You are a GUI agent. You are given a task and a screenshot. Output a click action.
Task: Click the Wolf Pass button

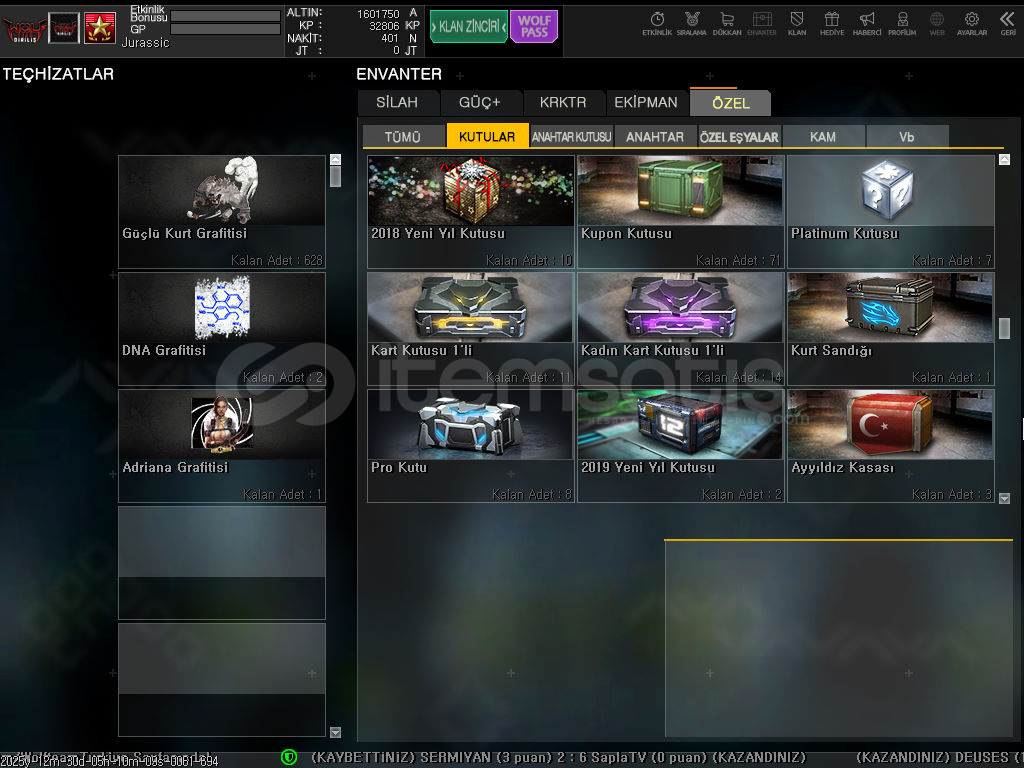pyautogui.click(x=534, y=27)
